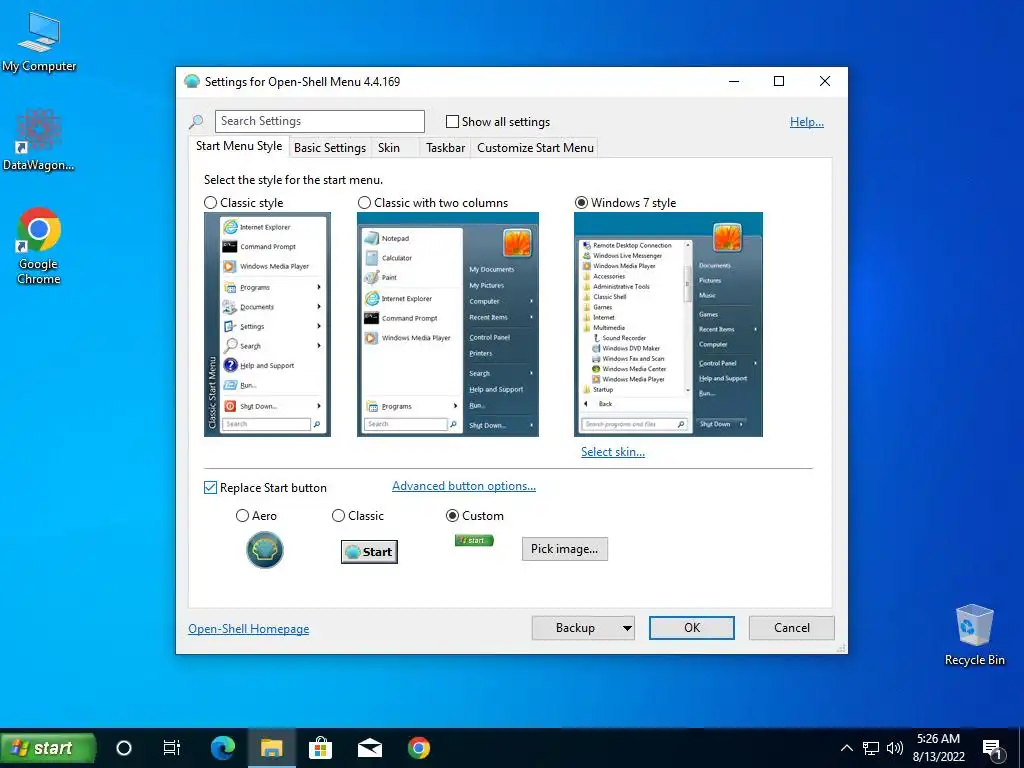The width and height of the screenshot is (1024, 768).
Task: Open the Help... link
Action: 807,121
